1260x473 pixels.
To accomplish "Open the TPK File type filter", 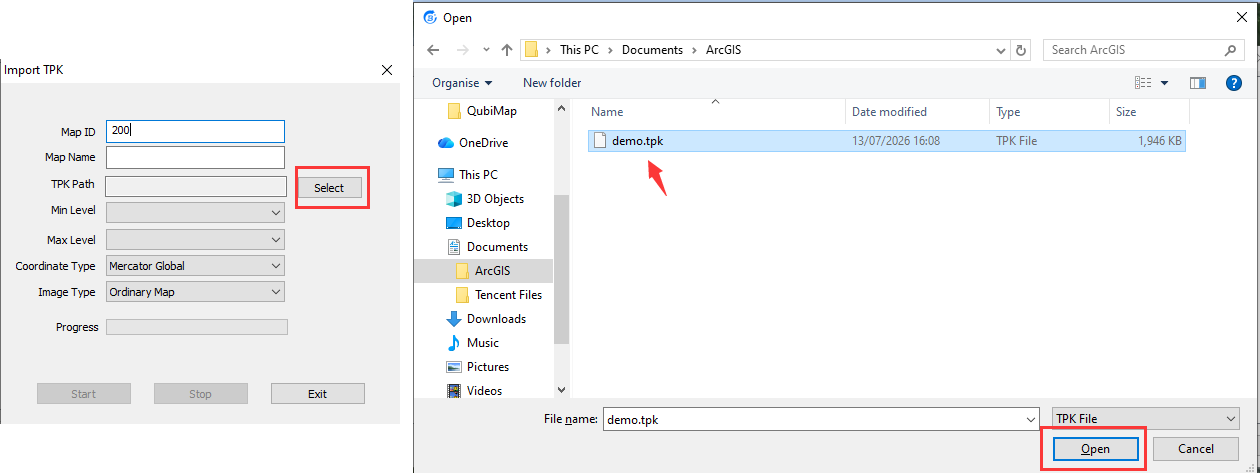I will coord(1146,420).
